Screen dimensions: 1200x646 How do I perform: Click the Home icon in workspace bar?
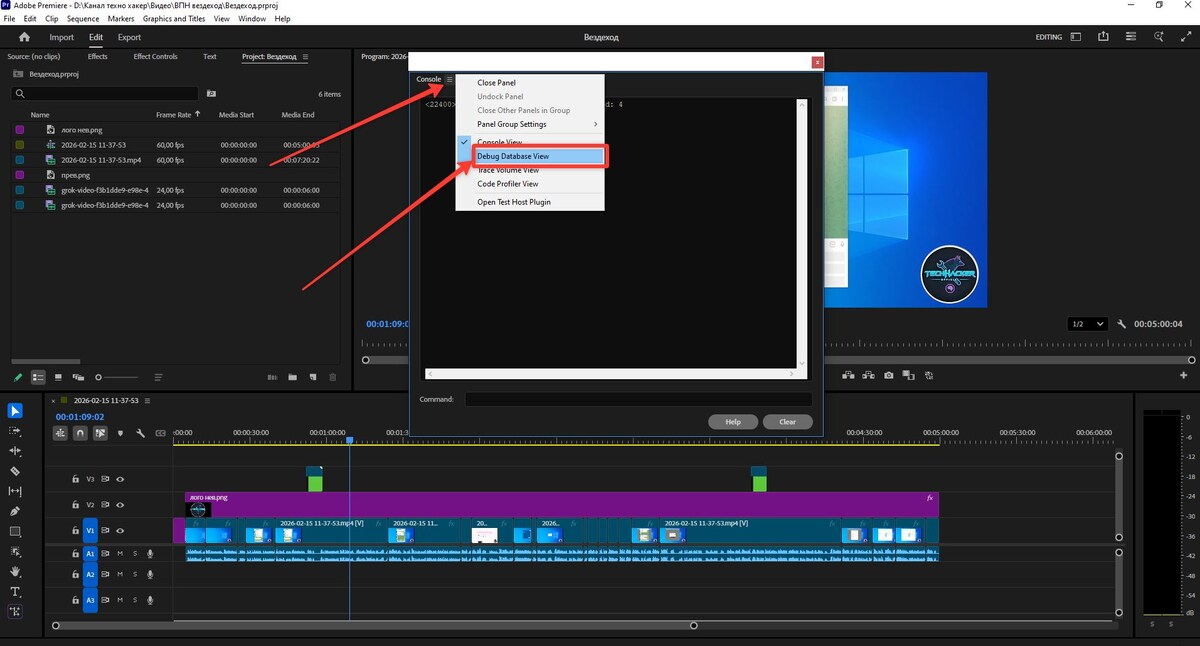[x=25, y=37]
